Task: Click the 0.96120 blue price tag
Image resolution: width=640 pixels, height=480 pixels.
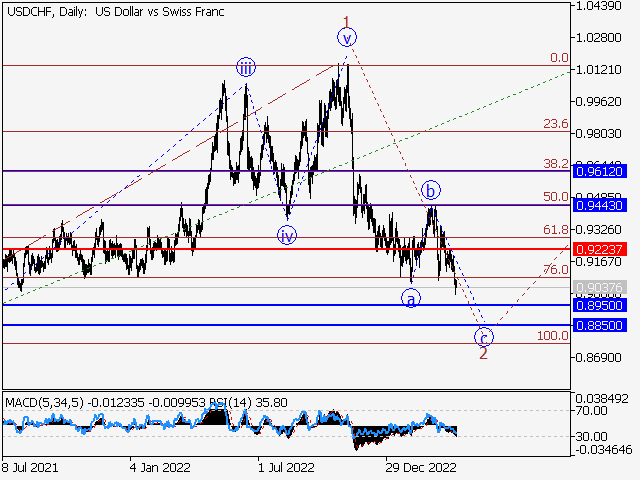Action: pyautogui.click(x=600, y=171)
